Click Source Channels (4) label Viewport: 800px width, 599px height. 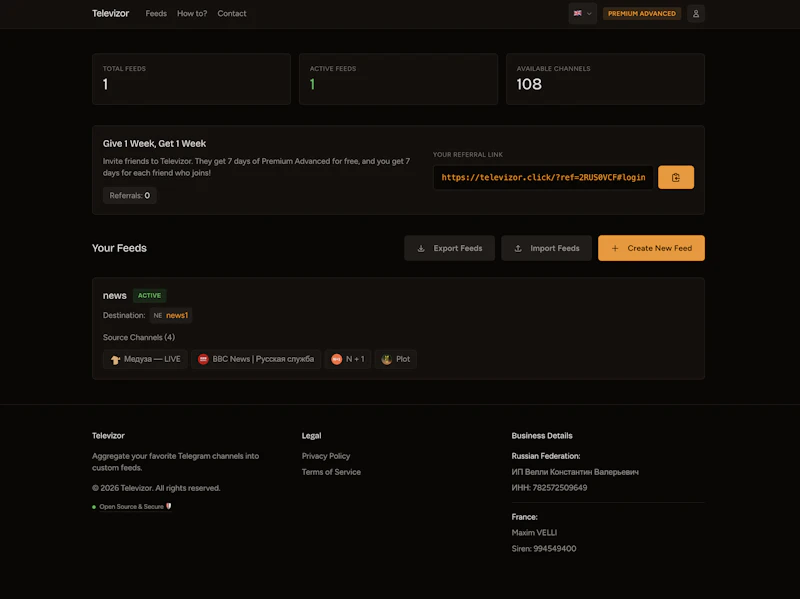[x=139, y=337]
